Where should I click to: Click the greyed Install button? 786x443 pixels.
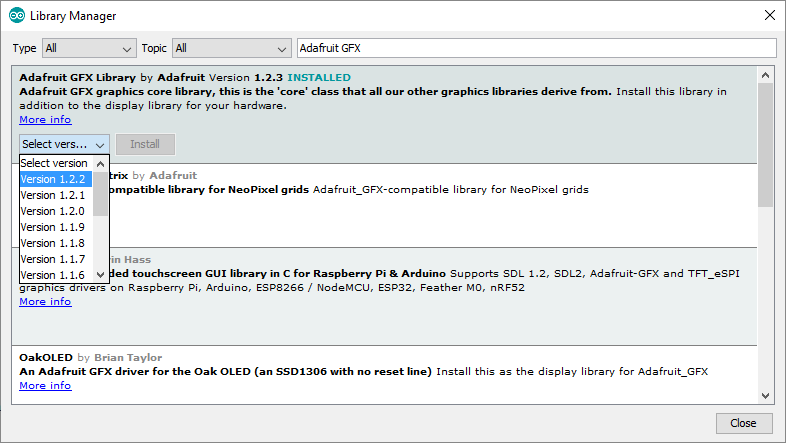(145, 144)
